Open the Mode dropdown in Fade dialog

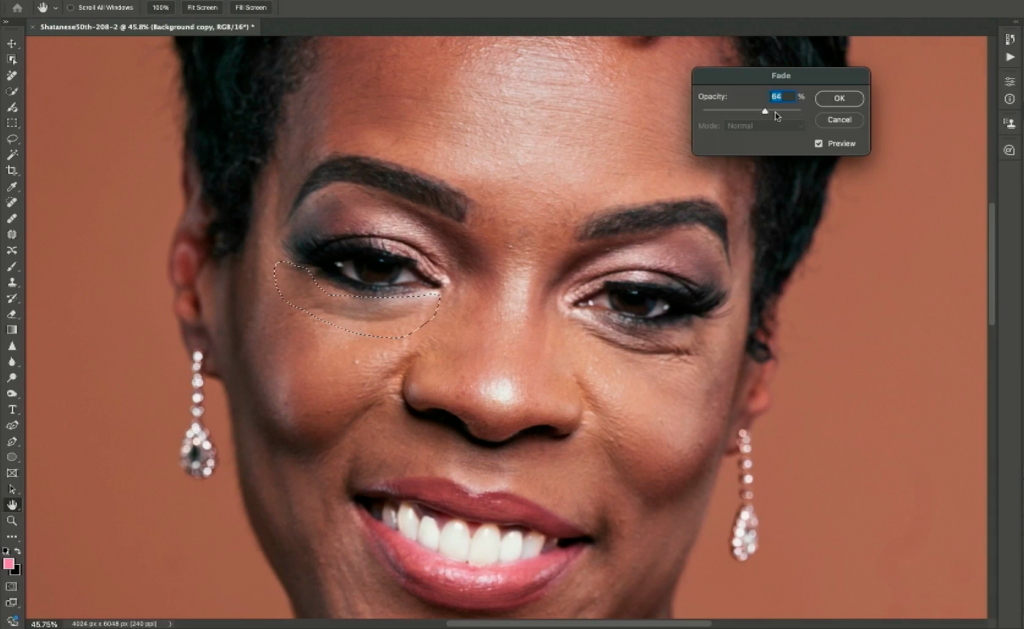coord(765,126)
